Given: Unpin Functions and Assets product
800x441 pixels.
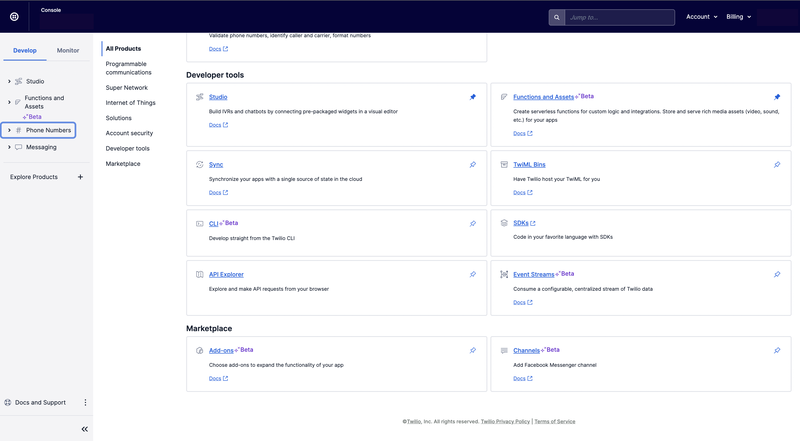Looking at the screenshot, I should pyautogui.click(x=777, y=97).
